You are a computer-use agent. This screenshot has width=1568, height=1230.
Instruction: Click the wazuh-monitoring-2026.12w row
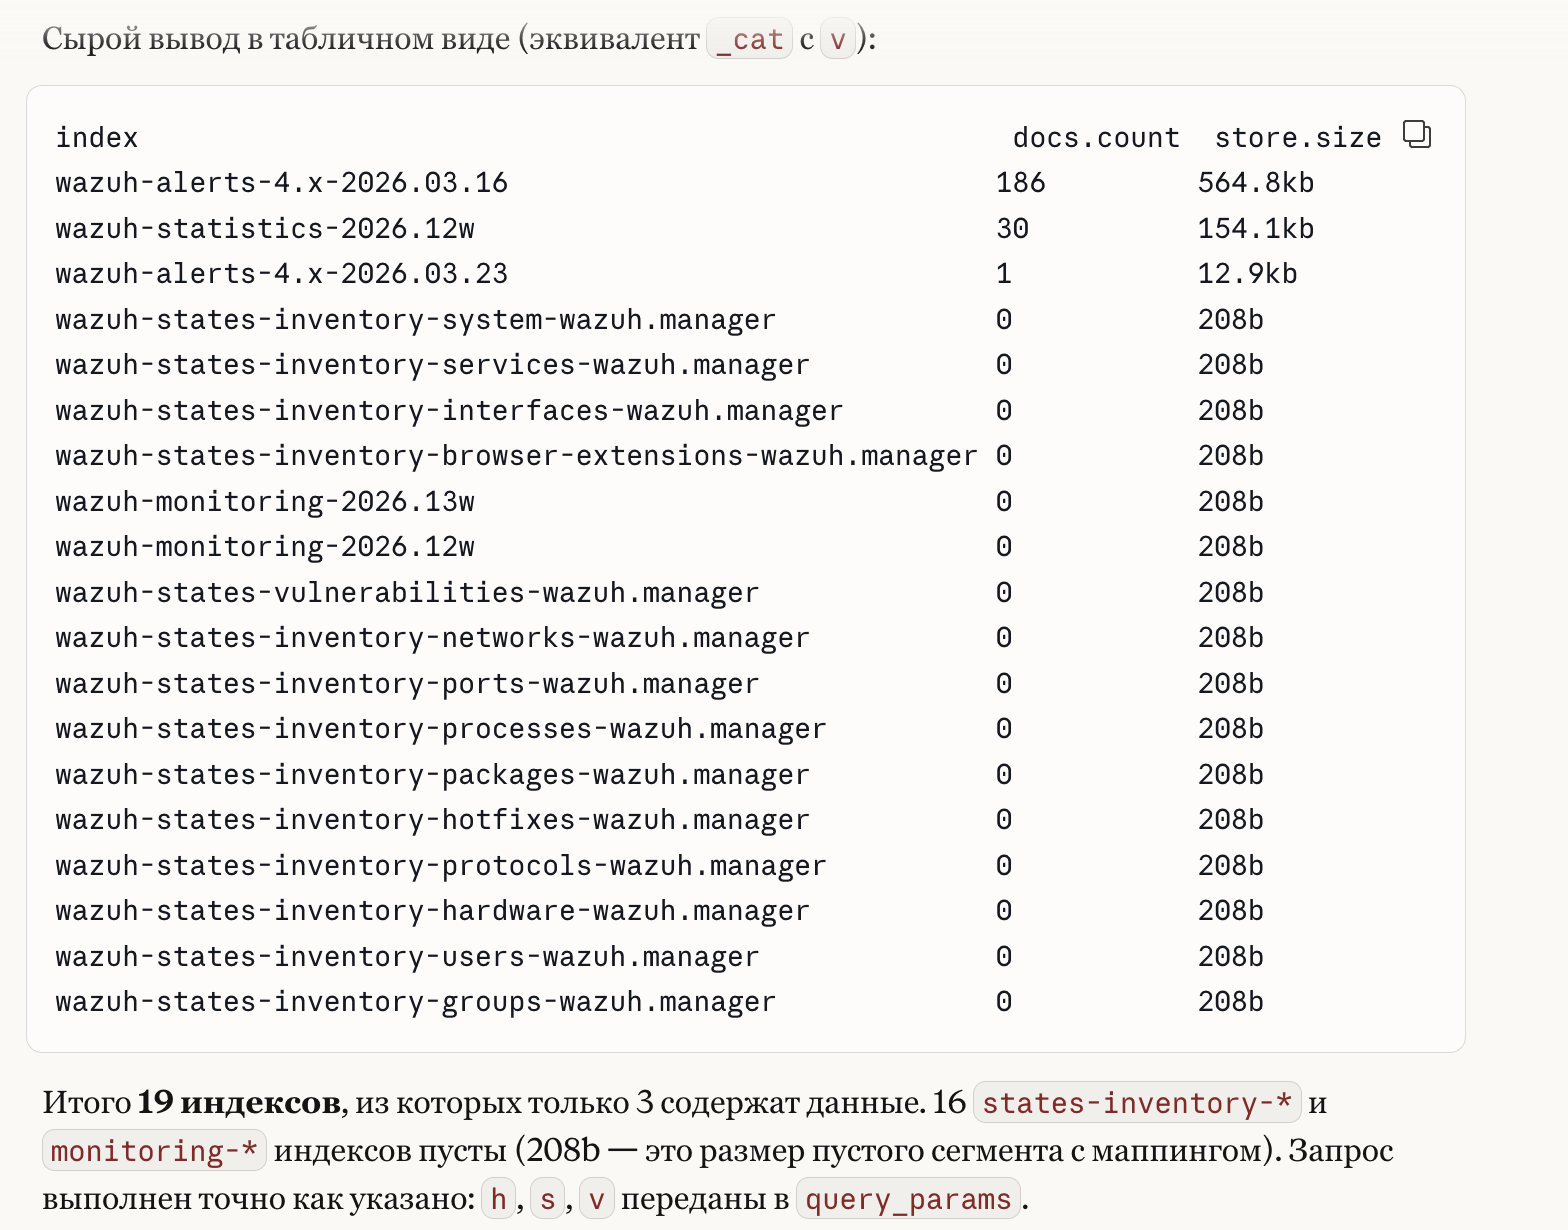[660, 547]
